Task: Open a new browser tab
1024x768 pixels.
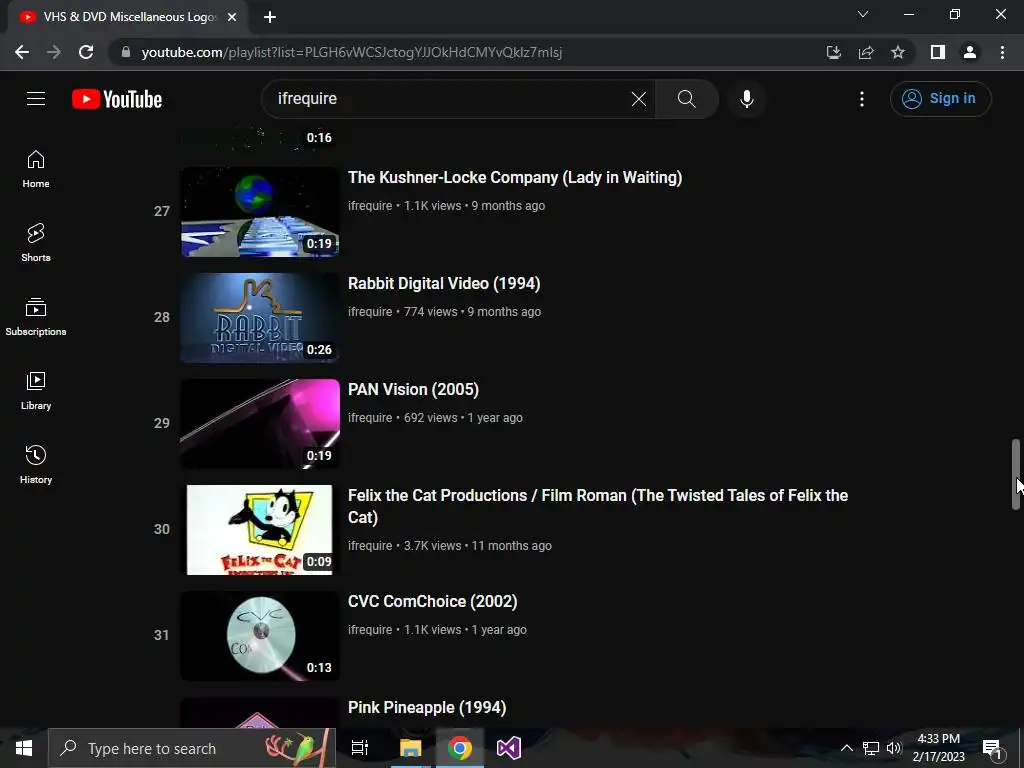Action: coord(270,17)
